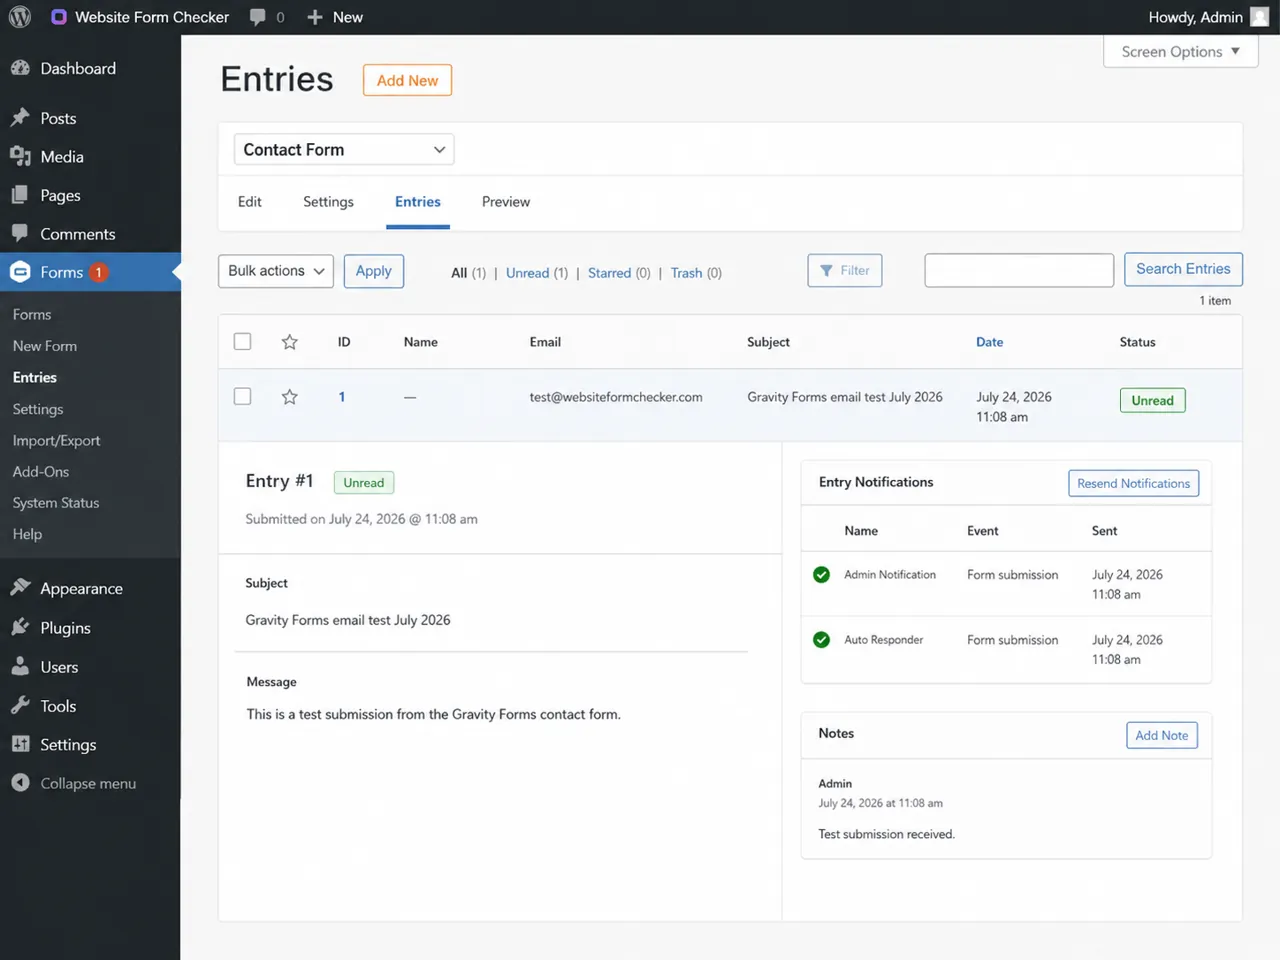Click the Collapse menu label
This screenshot has height=960, width=1280.
88,784
